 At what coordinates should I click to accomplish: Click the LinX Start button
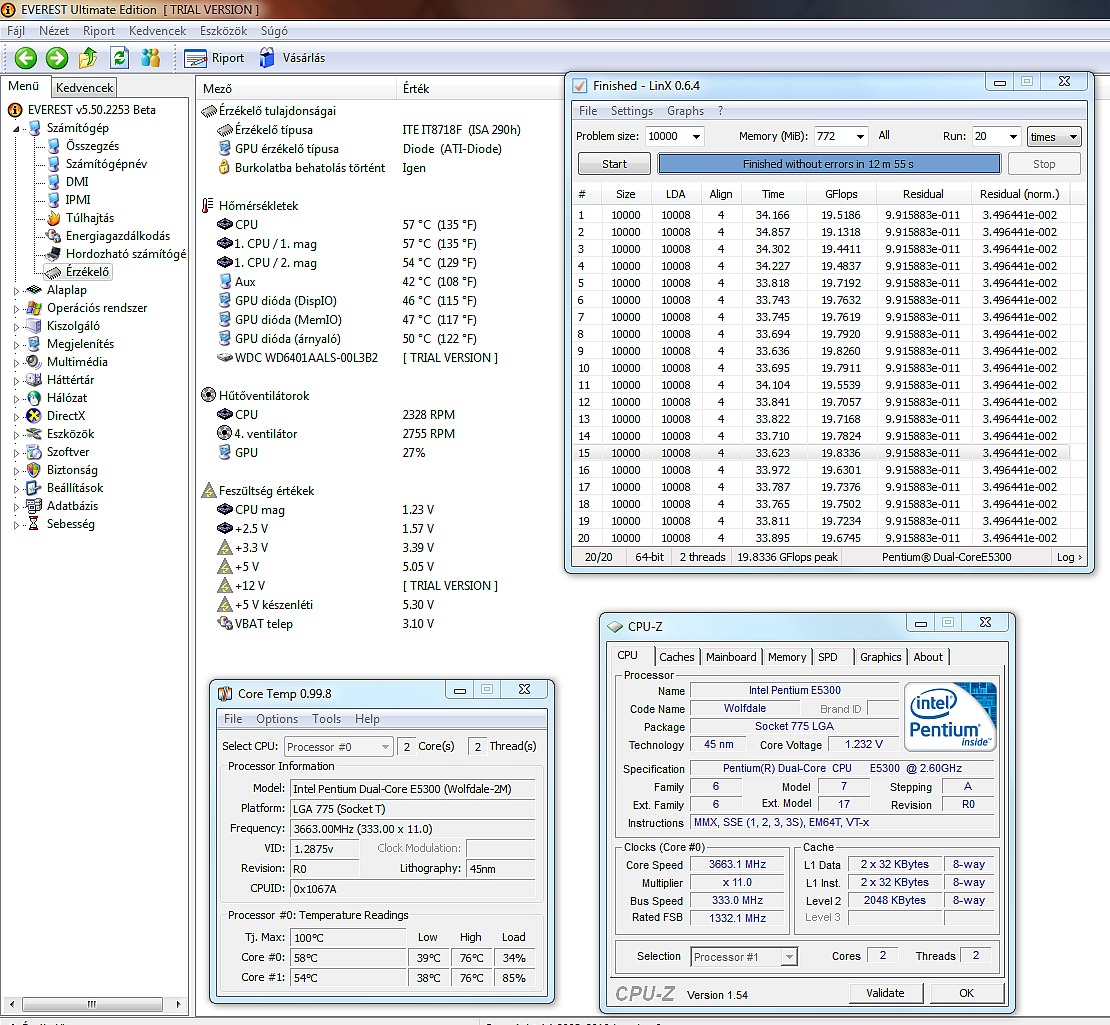(614, 164)
